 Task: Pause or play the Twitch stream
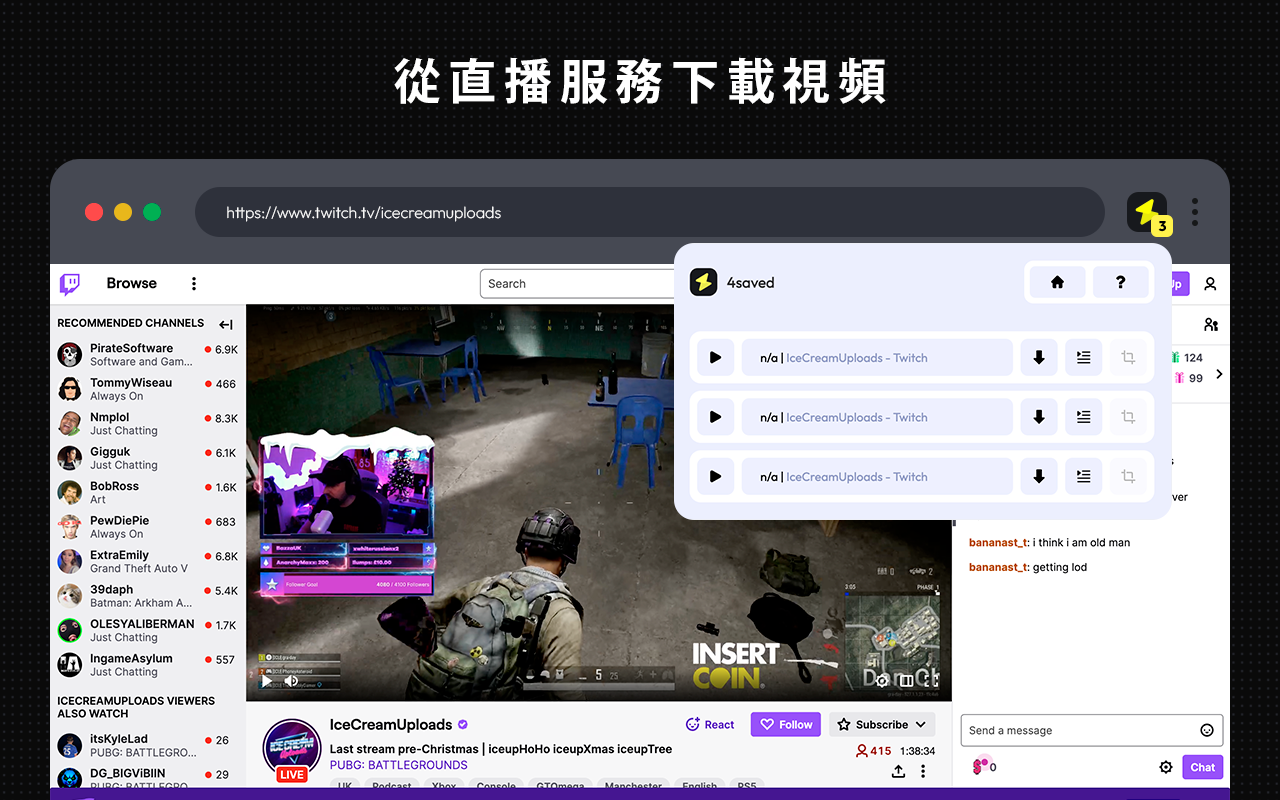click(x=267, y=681)
